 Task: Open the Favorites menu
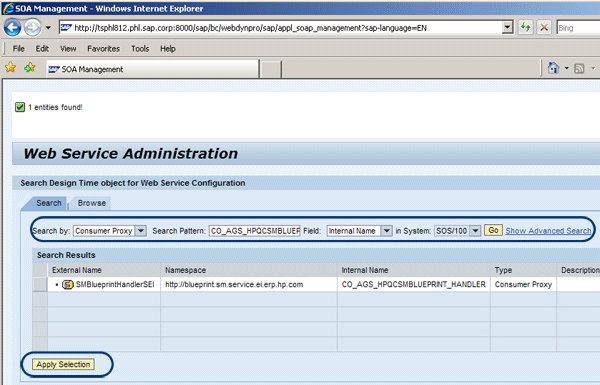pyautogui.click(x=103, y=49)
